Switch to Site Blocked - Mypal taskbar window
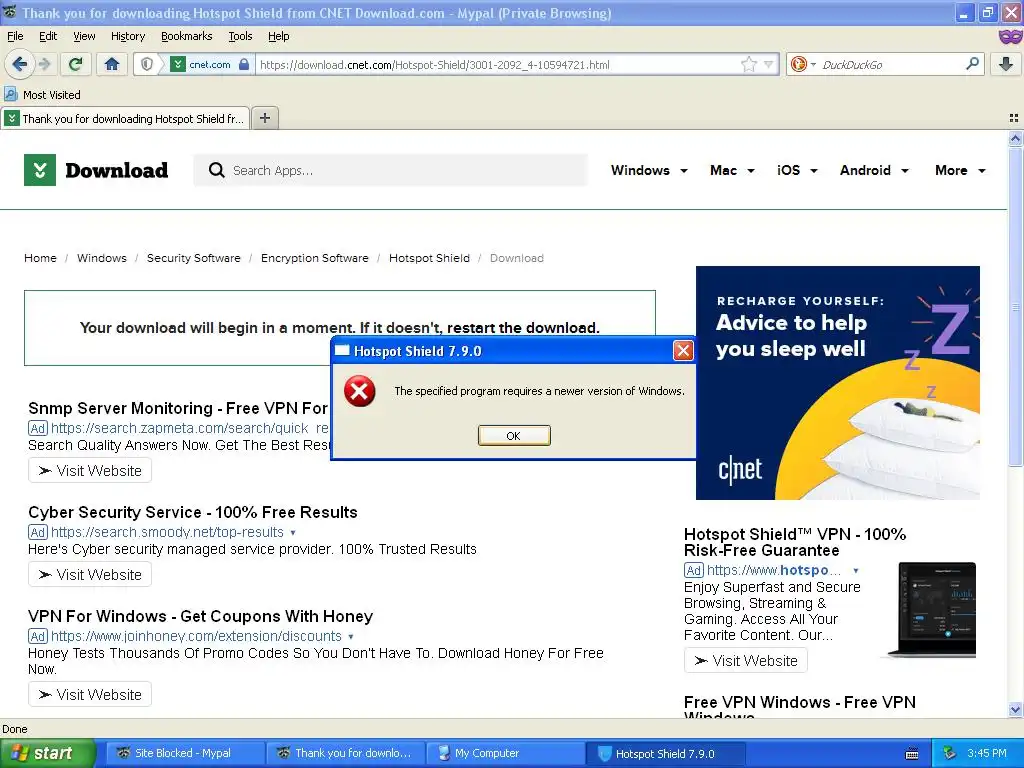Screen dimensions: 1024x768 (185, 753)
